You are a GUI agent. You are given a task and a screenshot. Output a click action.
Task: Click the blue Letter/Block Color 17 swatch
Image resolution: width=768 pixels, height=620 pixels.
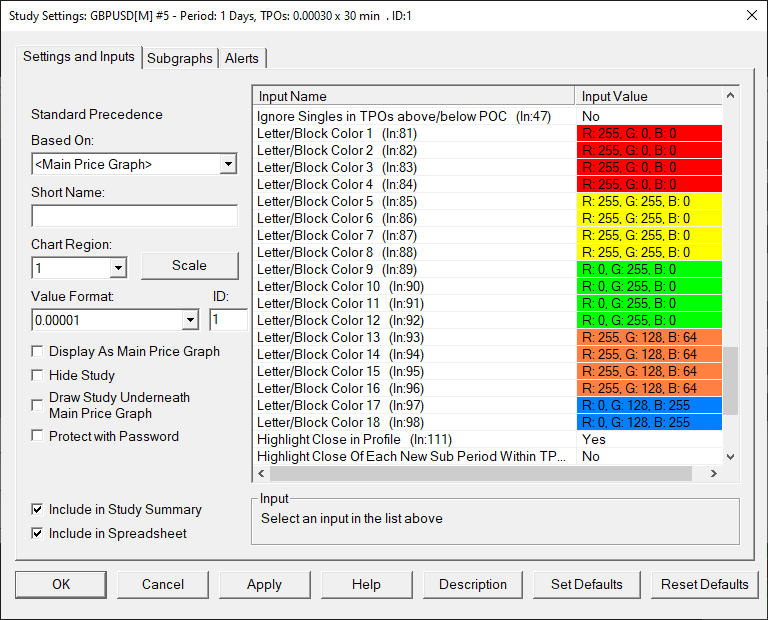point(648,406)
